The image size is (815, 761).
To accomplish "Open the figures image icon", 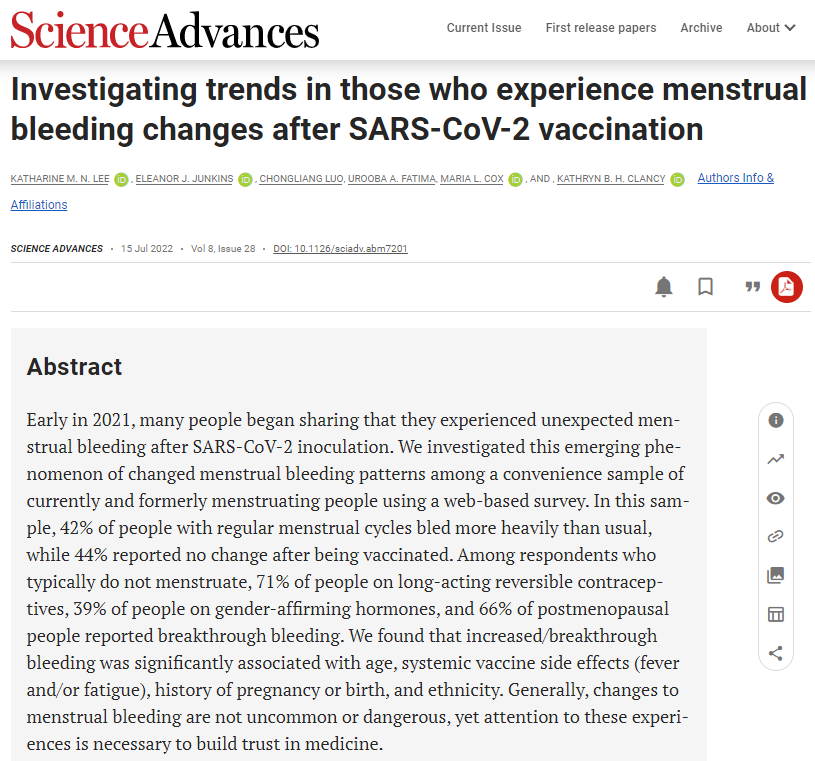I will pyautogui.click(x=775, y=575).
